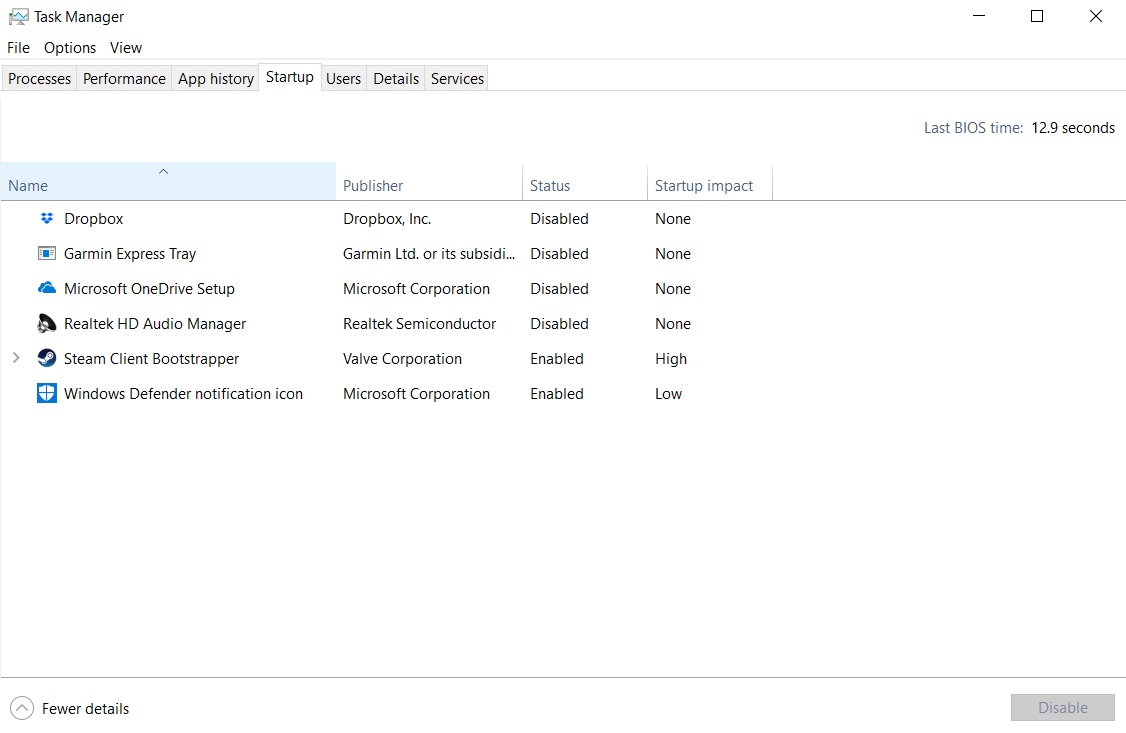Click the Disable button
Image resolution: width=1126 pixels, height=733 pixels.
click(1063, 708)
